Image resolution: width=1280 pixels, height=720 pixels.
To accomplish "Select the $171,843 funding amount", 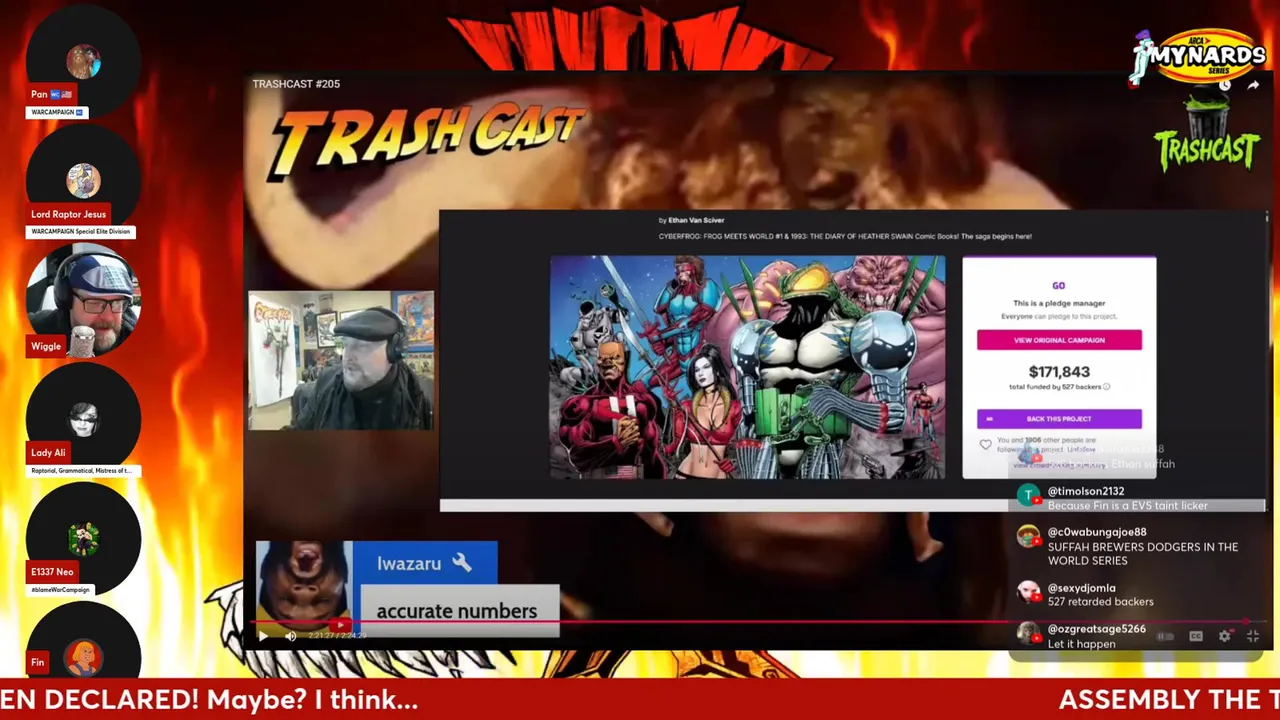I will click(1059, 372).
